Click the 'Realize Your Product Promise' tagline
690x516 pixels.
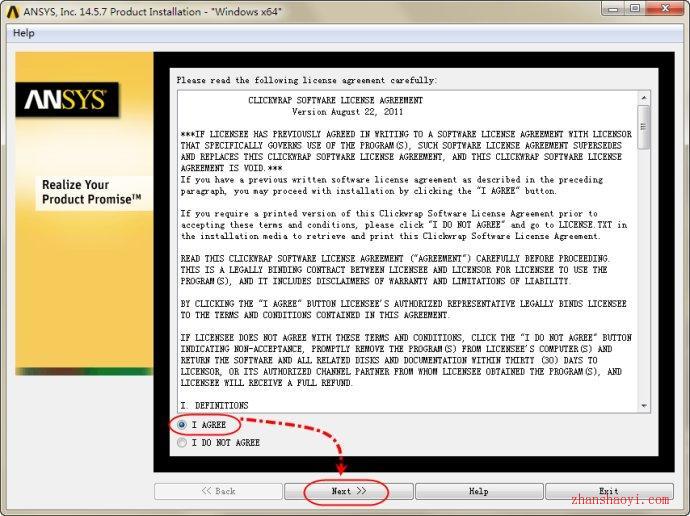[x=92, y=192]
